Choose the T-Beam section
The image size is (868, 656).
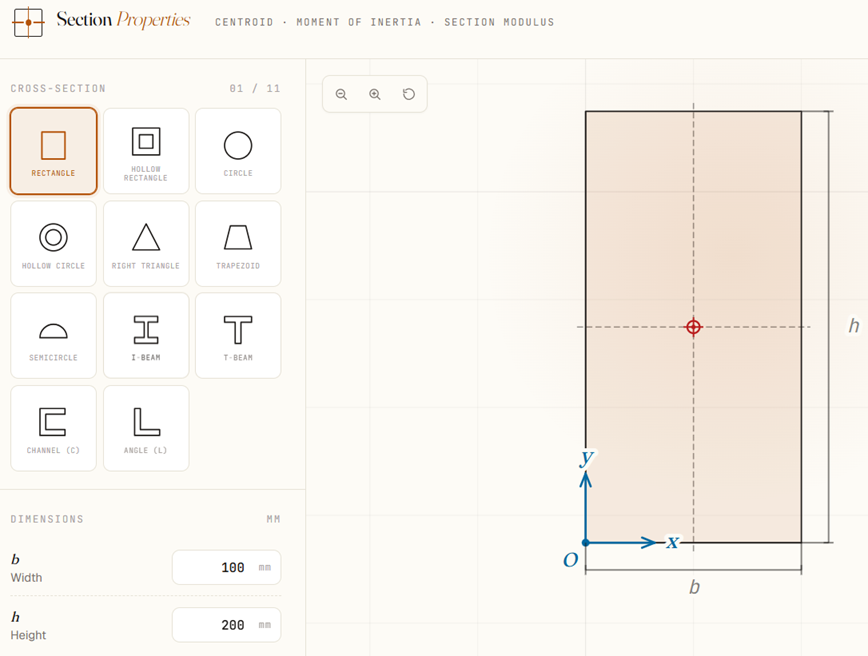coord(238,336)
